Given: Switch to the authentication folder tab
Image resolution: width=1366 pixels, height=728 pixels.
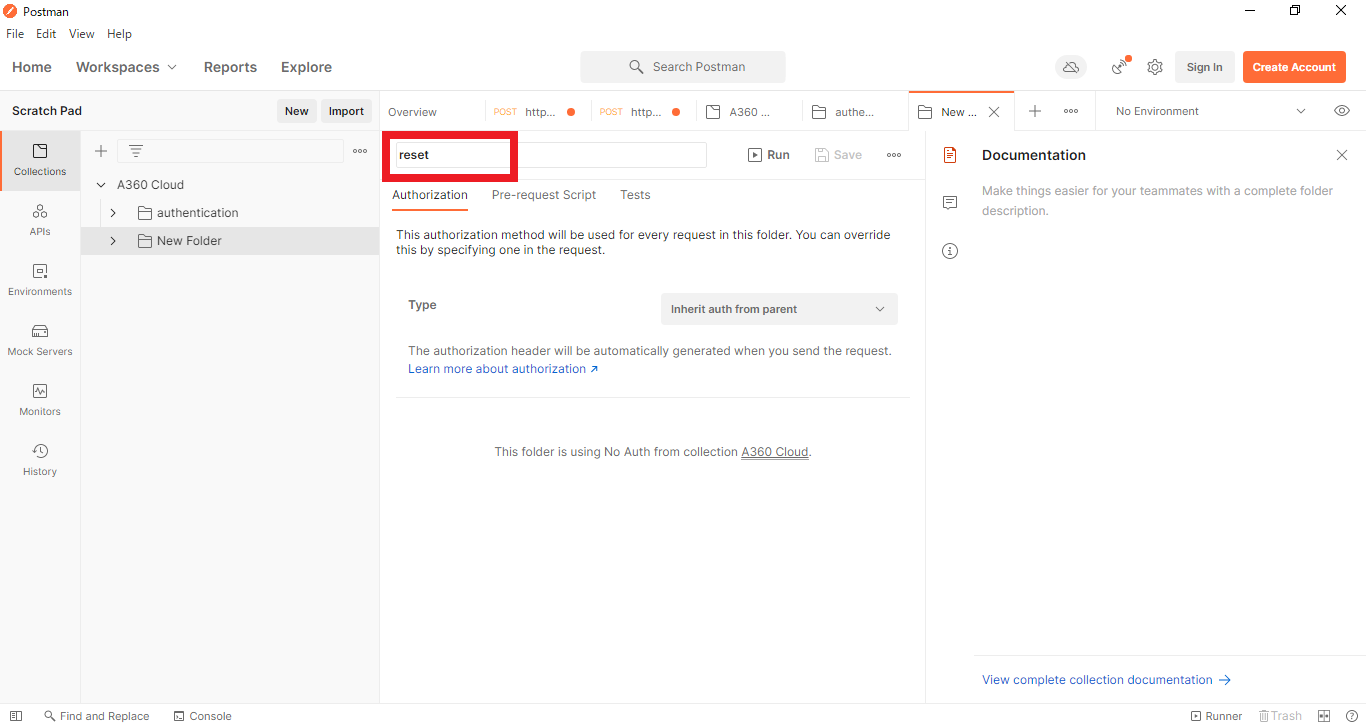Looking at the screenshot, I should (x=855, y=112).
